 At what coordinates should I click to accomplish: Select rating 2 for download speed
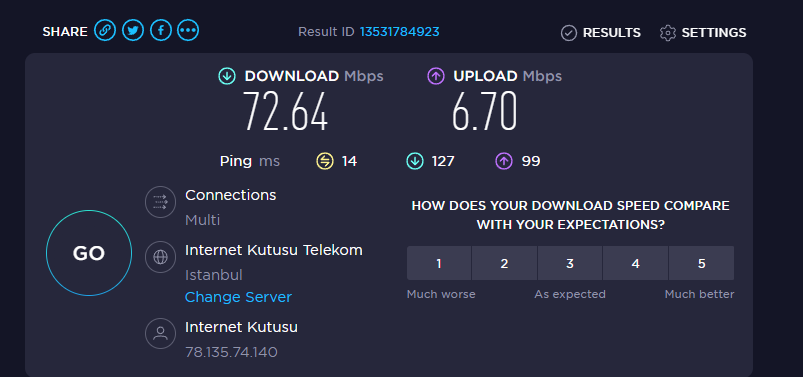pyautogui.click(x=504, y=263)
